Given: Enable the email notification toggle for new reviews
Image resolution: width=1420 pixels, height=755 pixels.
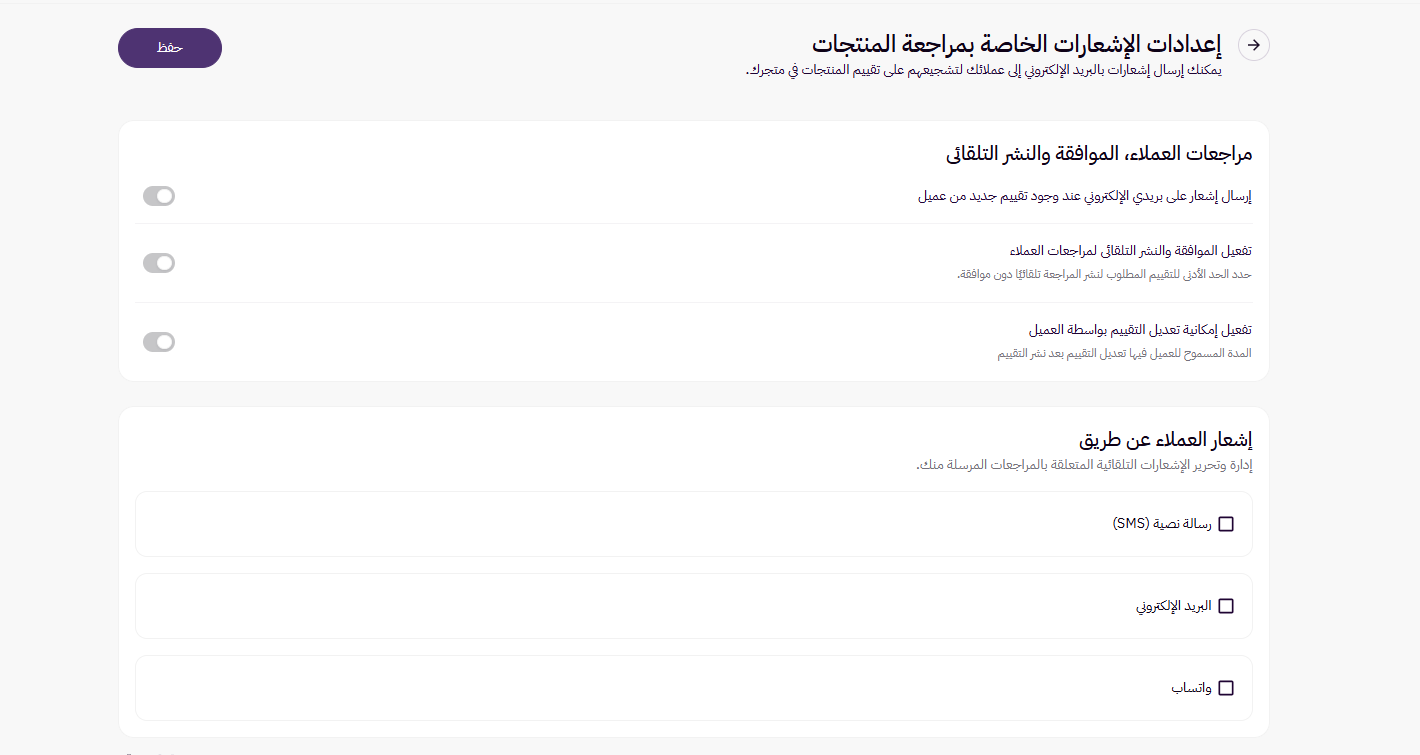Looking at the screenshot, I should pos(158,196).
